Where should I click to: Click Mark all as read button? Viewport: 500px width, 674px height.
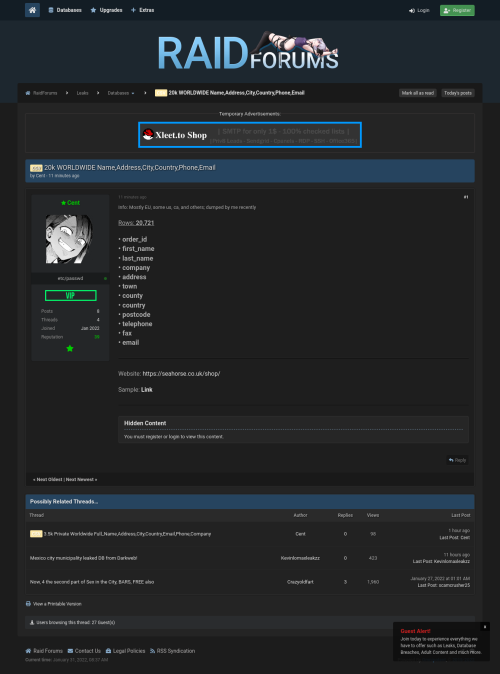417,93
